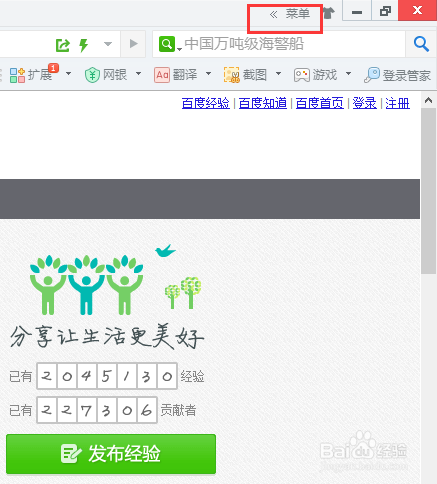The width and height of the screenshot is (437, 484).
Task: Click the 游戏 text label
Action: (x=325, y=75)
